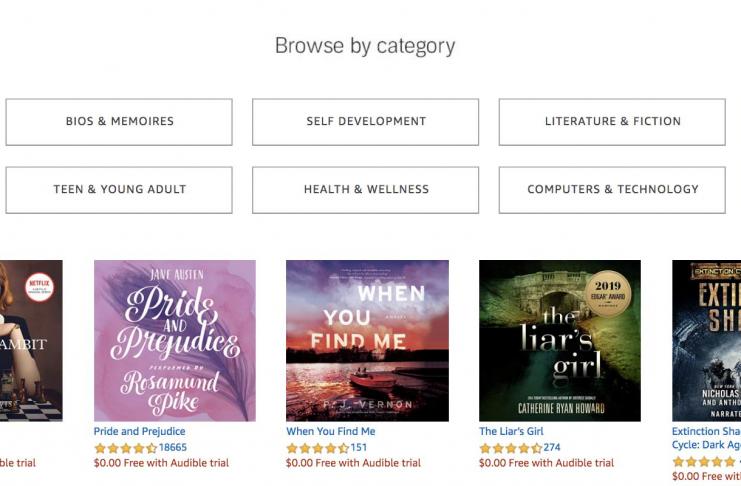The image size is (741, 486).
Task: Open the When You Find Me title link
Action: [330, 432]
